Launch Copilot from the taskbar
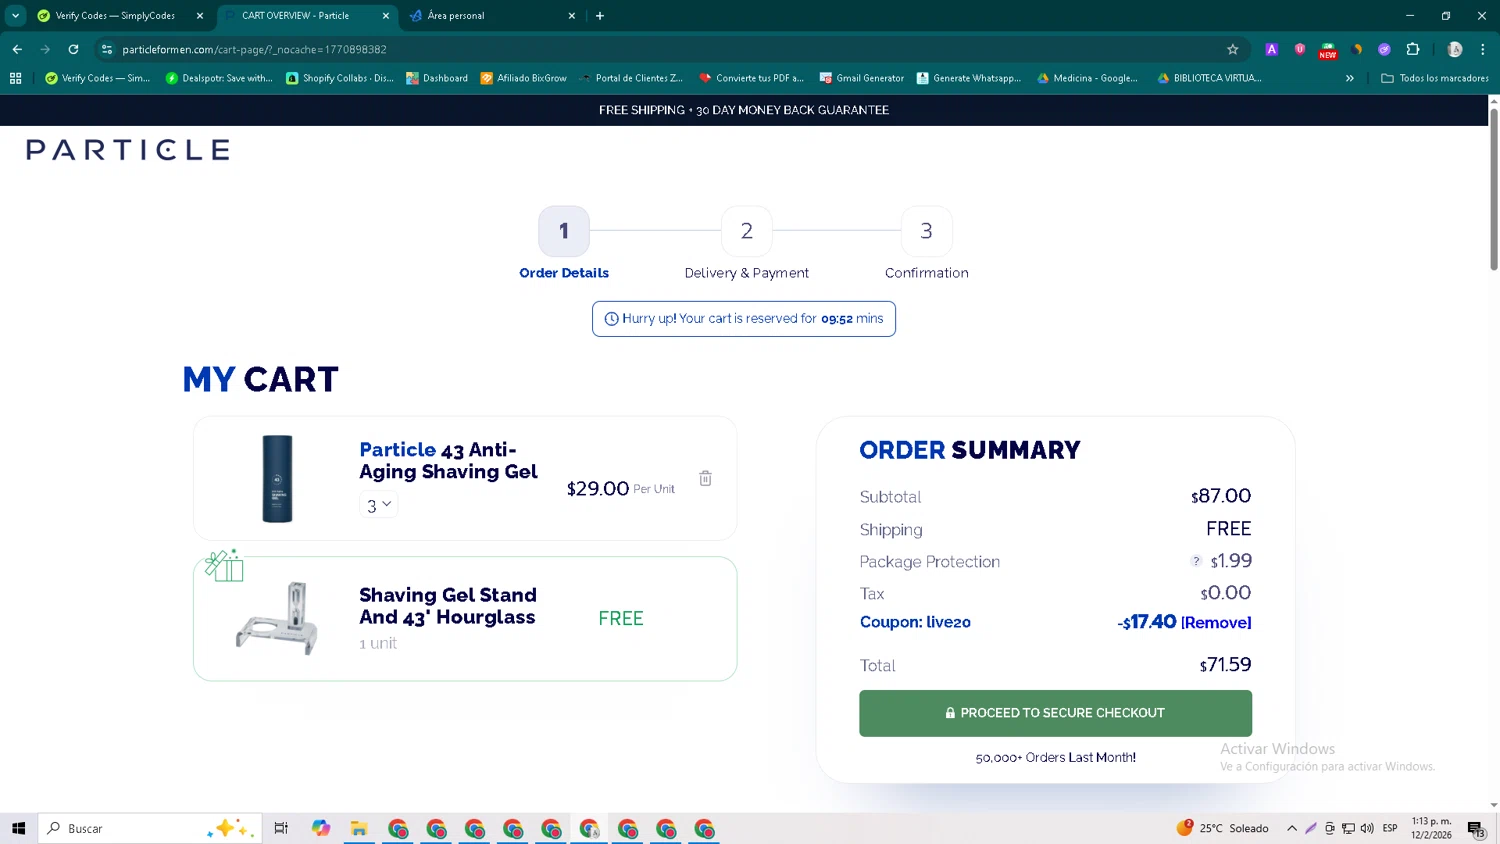Image resolution: width=1500 pixels, height=844 pixels. point(320,828)
